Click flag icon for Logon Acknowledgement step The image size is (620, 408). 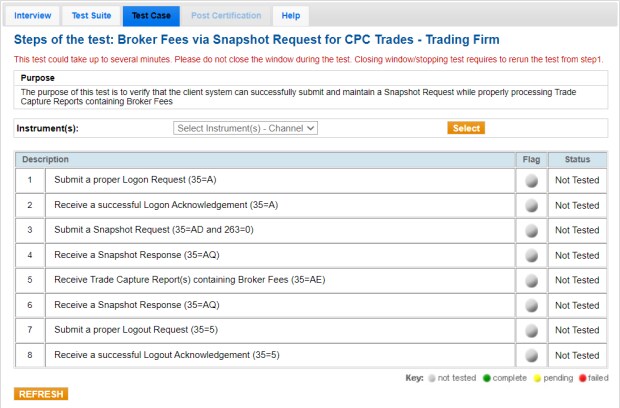click(x=531, y=205)
